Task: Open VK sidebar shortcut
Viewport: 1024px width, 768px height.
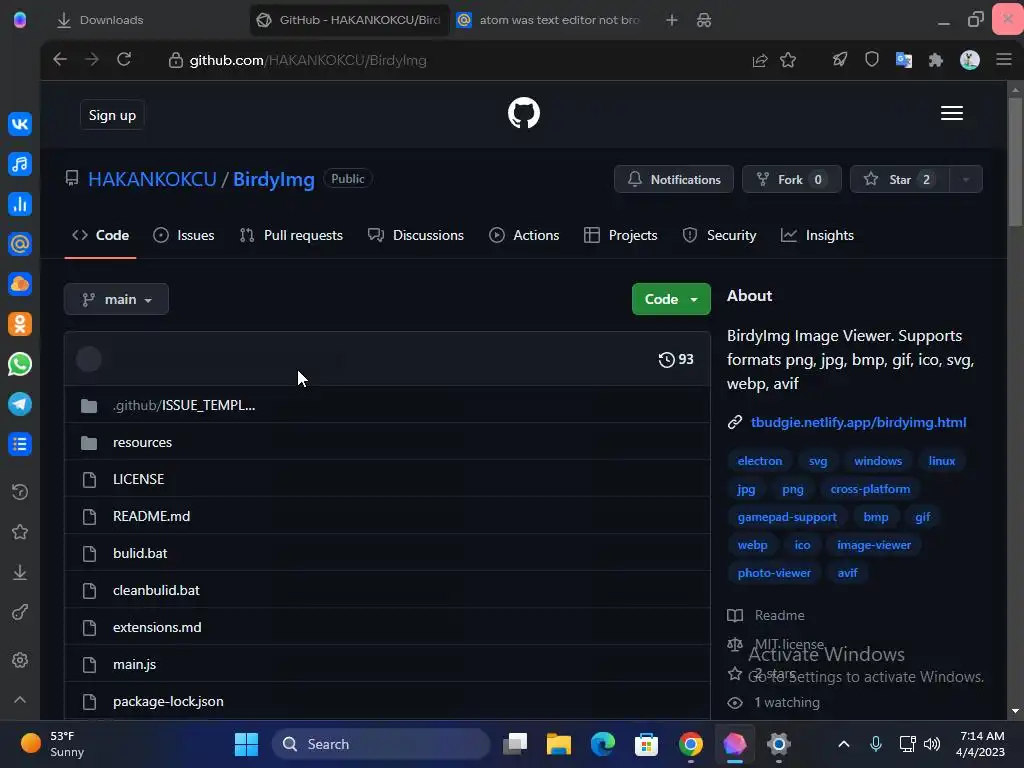Action: tap(20, 124)
